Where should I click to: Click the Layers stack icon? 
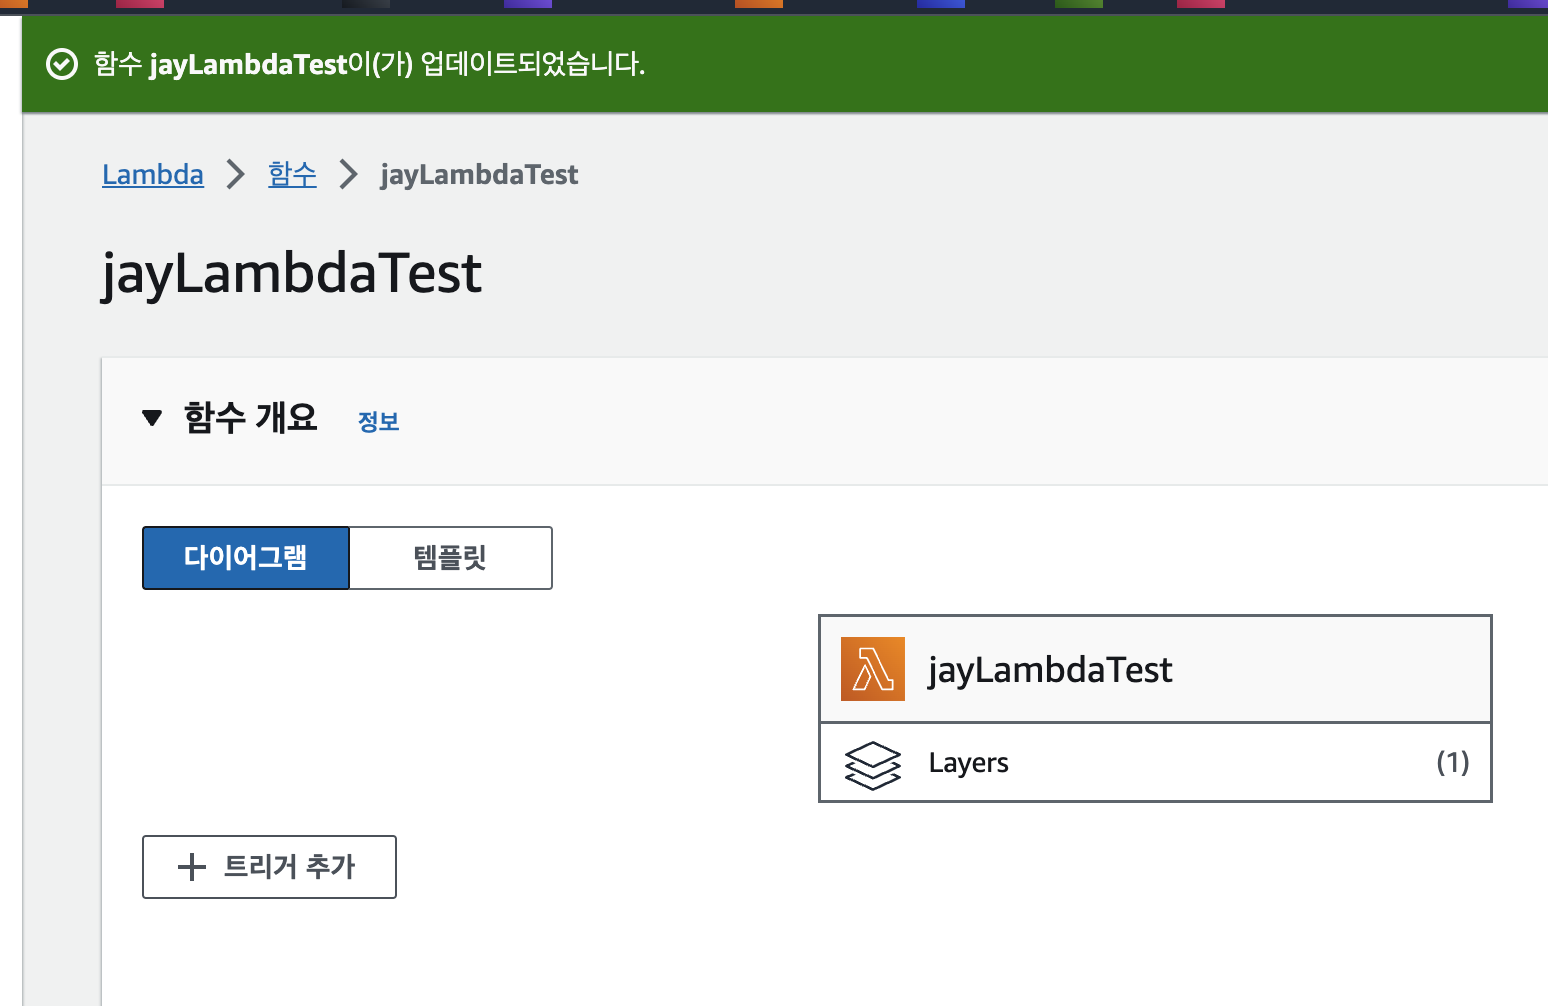872,762
